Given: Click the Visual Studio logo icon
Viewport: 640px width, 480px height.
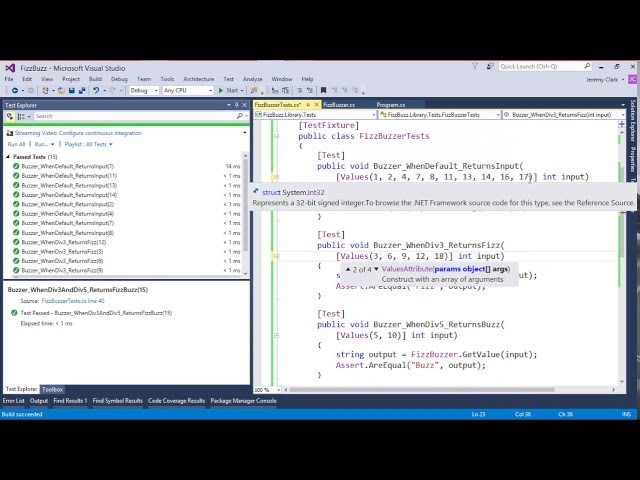Looking at the screenshot, I should (10, 68).
